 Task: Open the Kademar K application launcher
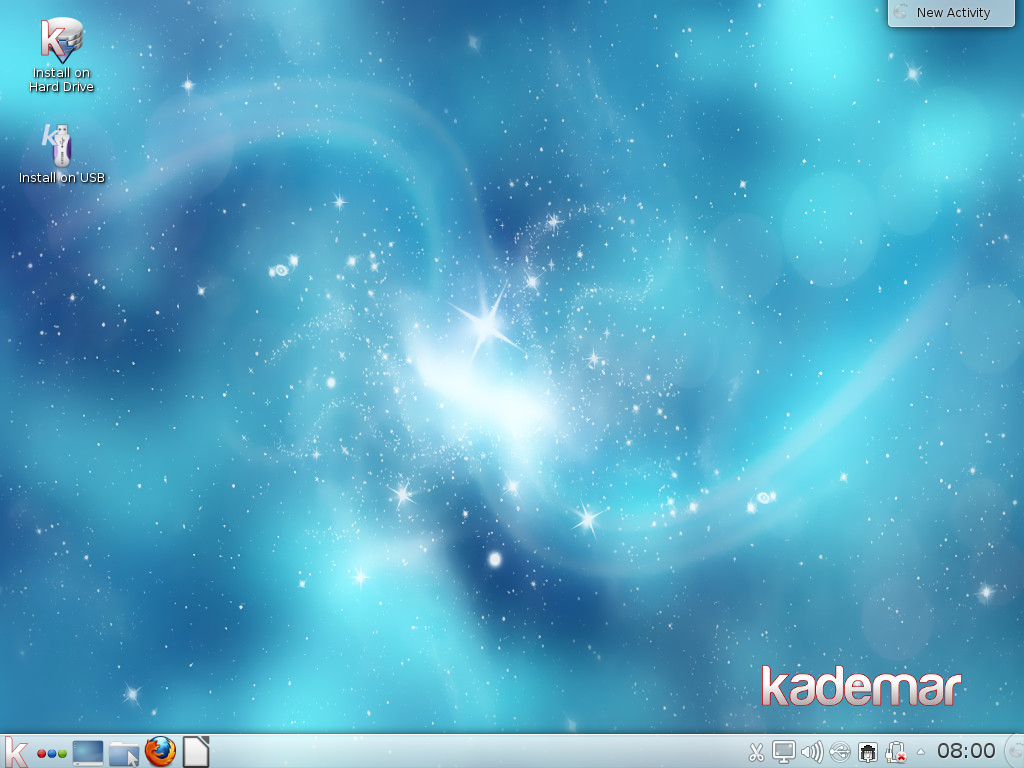coord(16,751)
